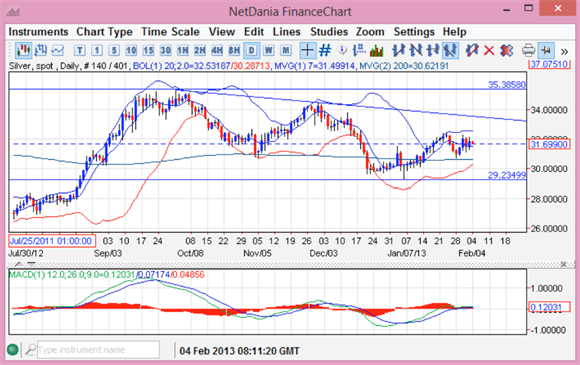
Task: Click the MACD(1) 12.0;26.0;9.0 study label
Action: 71,275
